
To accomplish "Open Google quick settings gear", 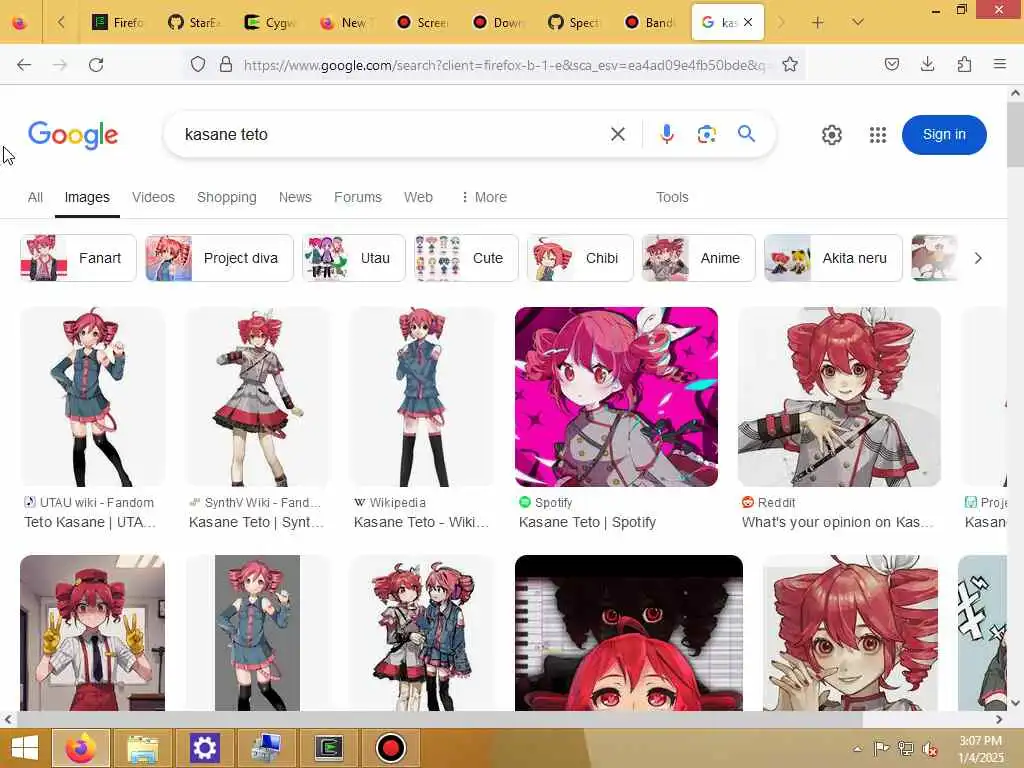I will 831,135.
